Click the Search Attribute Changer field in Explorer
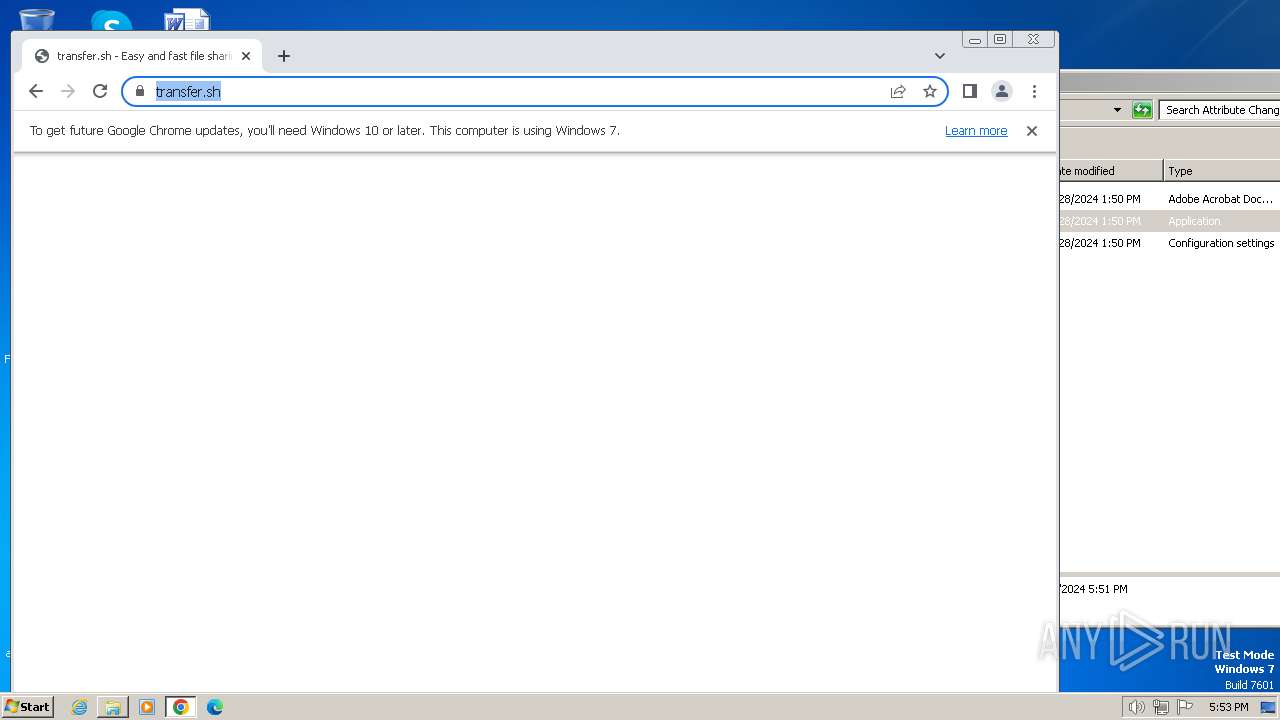Image resolution: width=1280 pixels, height=720 pixels. (x=1220, y=110)
